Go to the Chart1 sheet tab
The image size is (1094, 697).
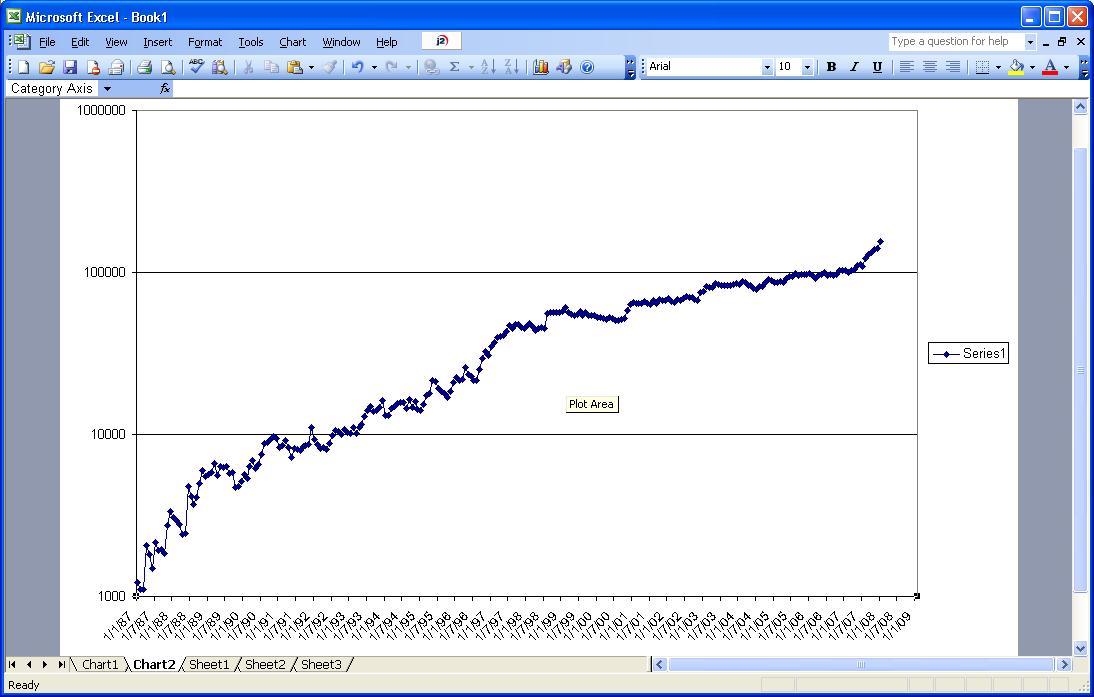(100, 664)
